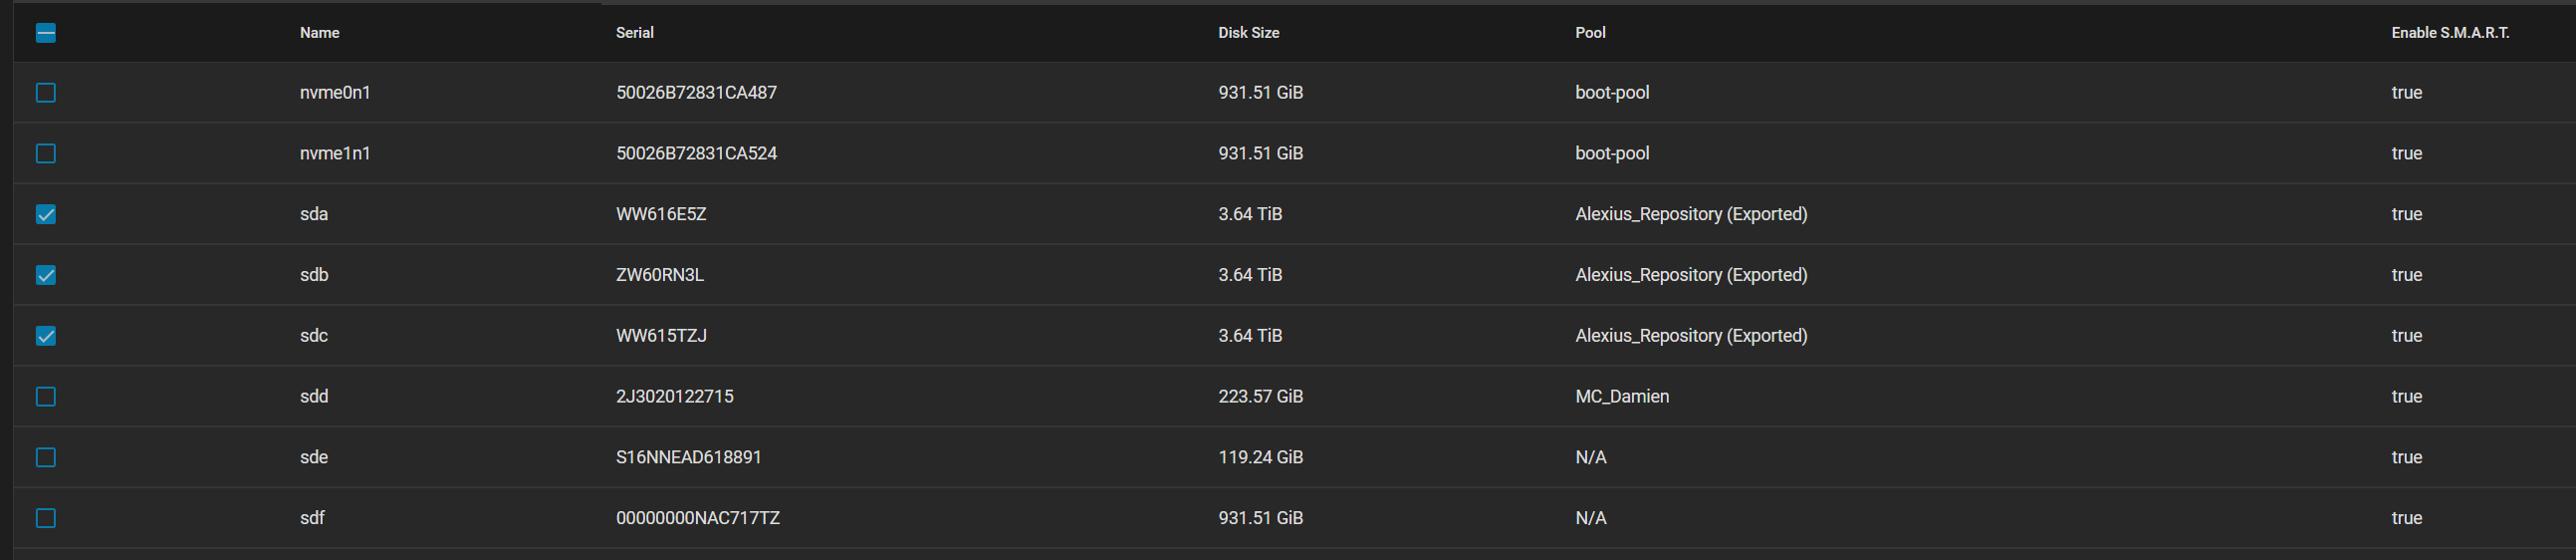
Task: Click serial number WW616E5Z
Action: click(661, 214)
